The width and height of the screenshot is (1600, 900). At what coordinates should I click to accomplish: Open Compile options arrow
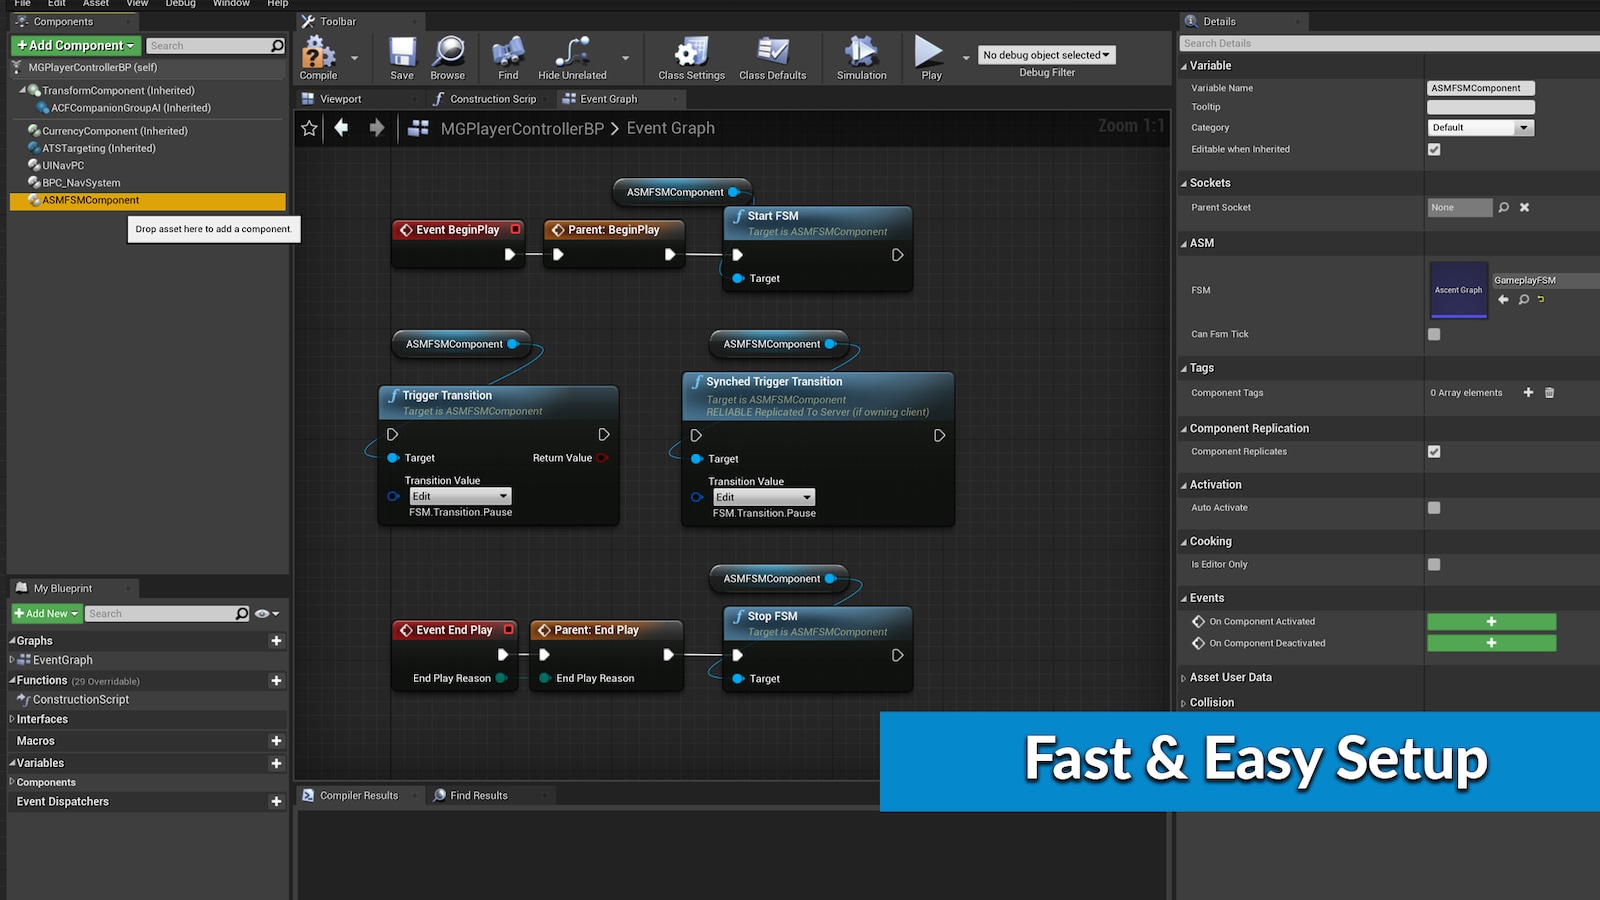(354, 58)
